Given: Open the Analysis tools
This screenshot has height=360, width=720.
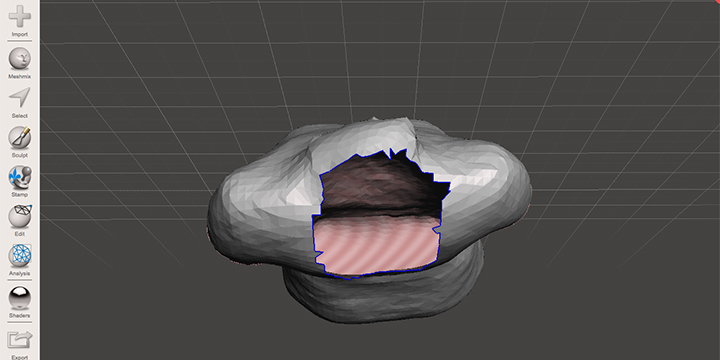Looking at the screenshot, I should [20, 260].
